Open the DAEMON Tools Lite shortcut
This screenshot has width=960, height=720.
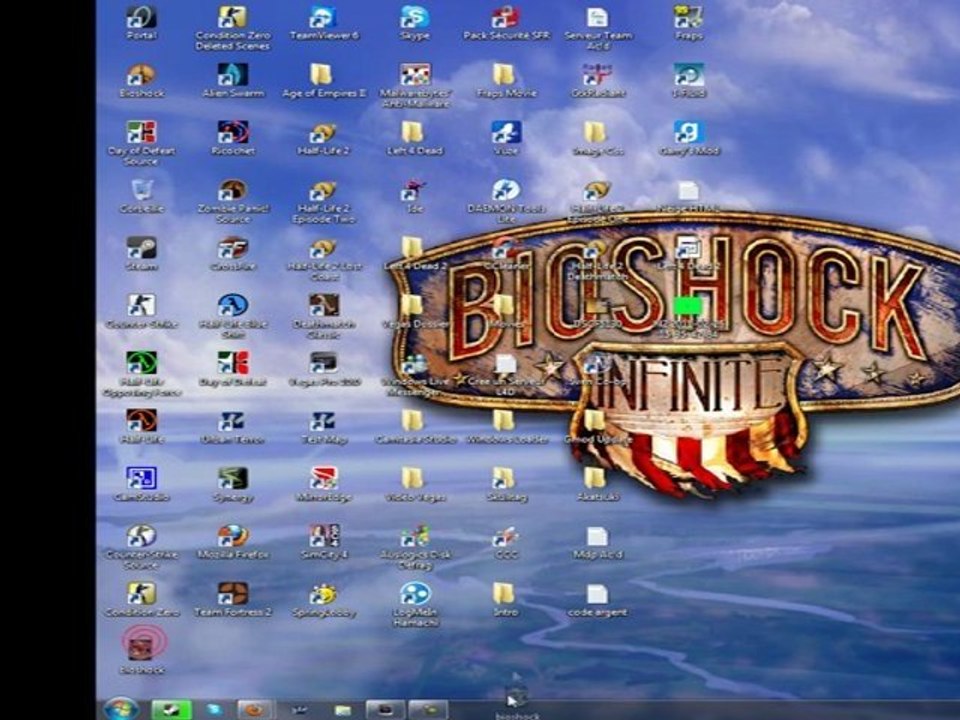(x=506, y=201)
